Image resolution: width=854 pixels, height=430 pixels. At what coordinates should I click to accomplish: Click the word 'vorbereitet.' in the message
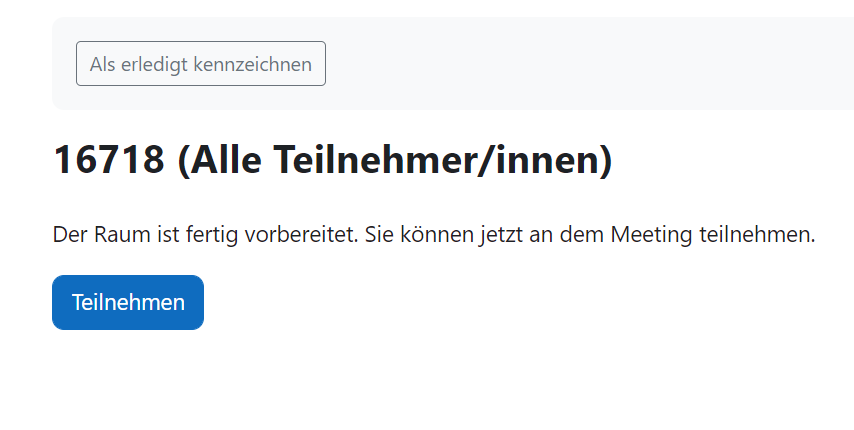(x=301, y=235)
